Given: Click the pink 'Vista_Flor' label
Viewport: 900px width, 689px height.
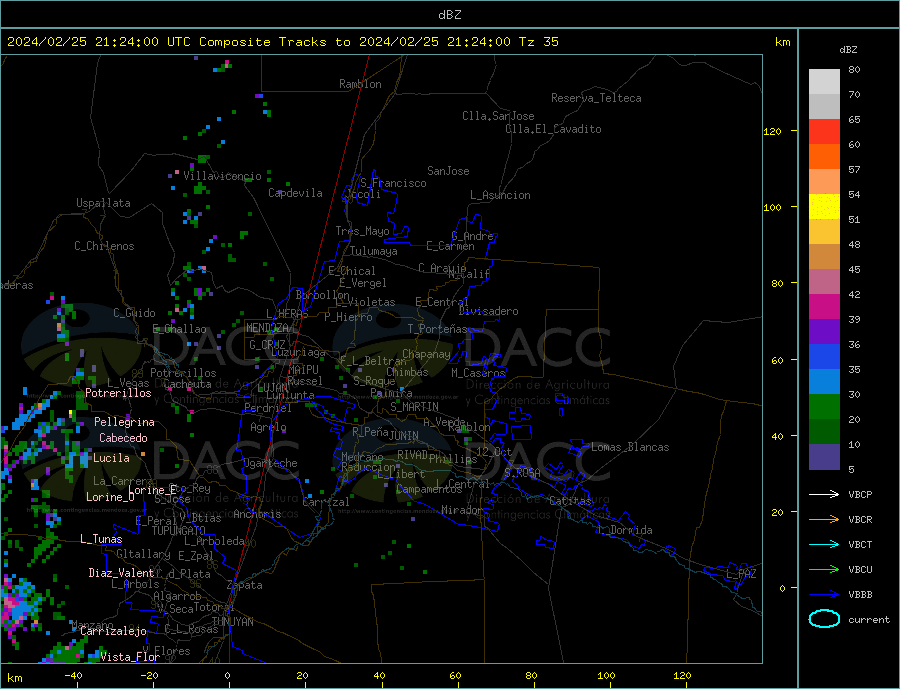Looking at the screenshot, I should (130, 657).
